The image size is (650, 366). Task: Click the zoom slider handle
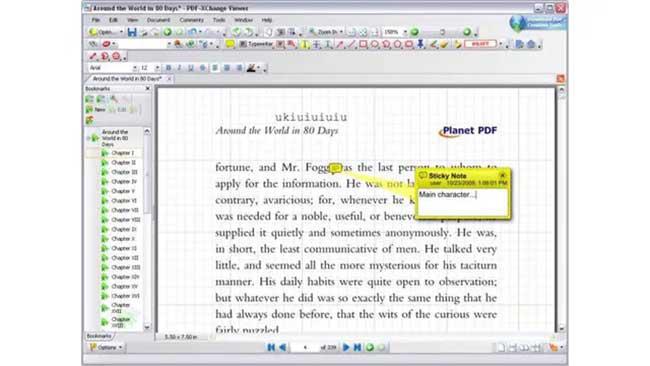click(x=442, y=32)
